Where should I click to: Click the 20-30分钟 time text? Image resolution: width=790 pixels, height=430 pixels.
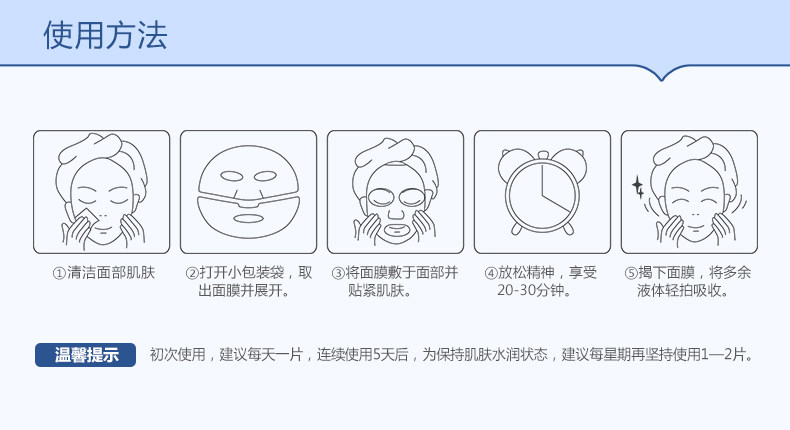[534, 290]
